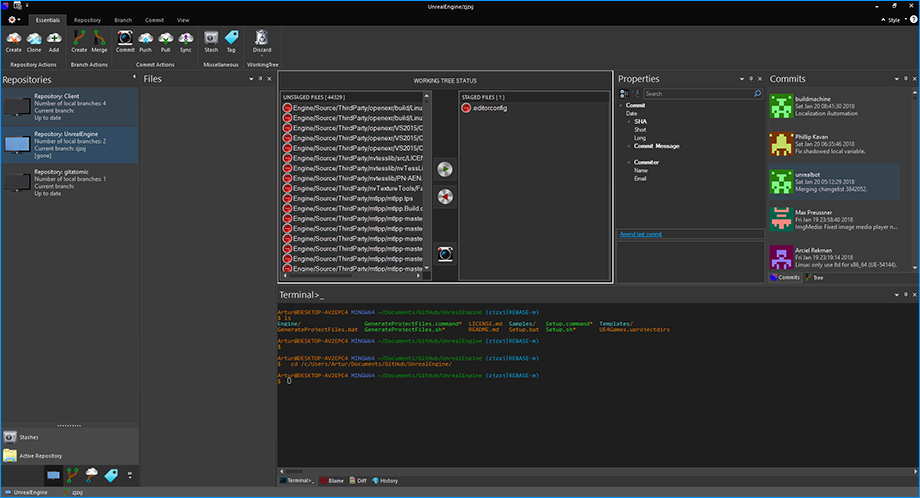This screenshot has width=920, height=498.
Task: Click the Pull icon
Action: point(166,39)
